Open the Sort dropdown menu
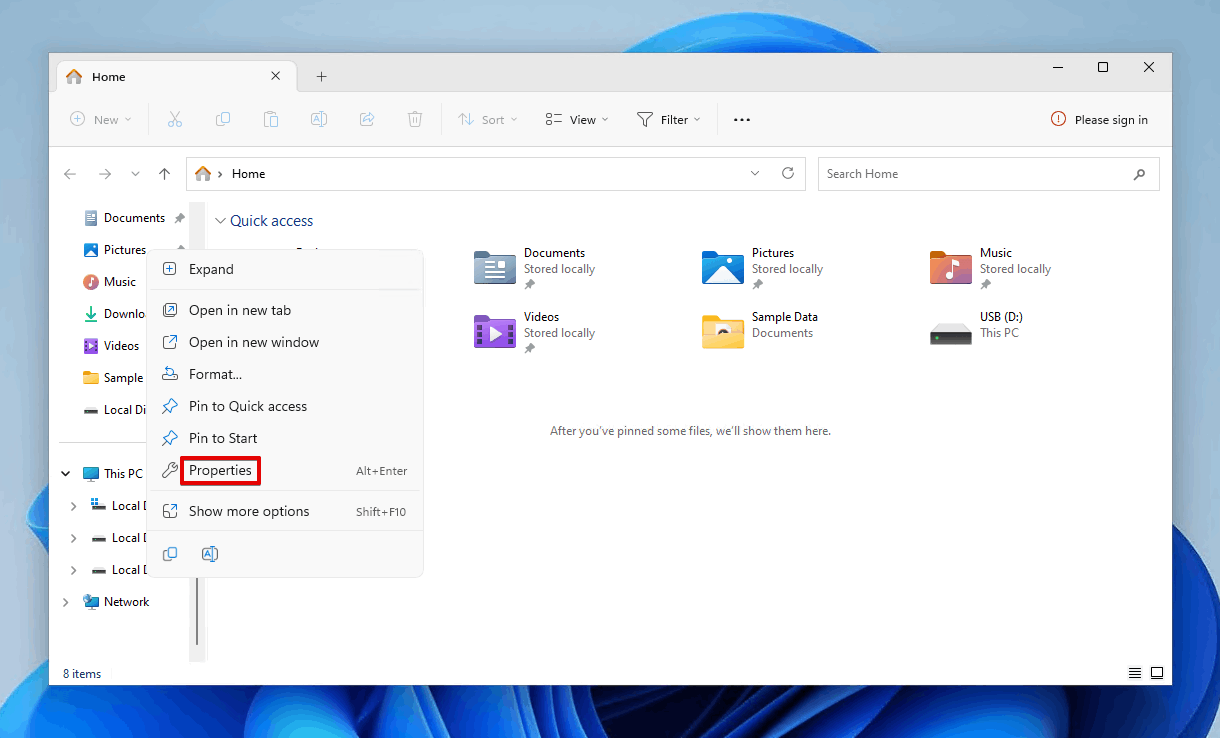Screen dimensions: 1220x738 coord(488,120)
